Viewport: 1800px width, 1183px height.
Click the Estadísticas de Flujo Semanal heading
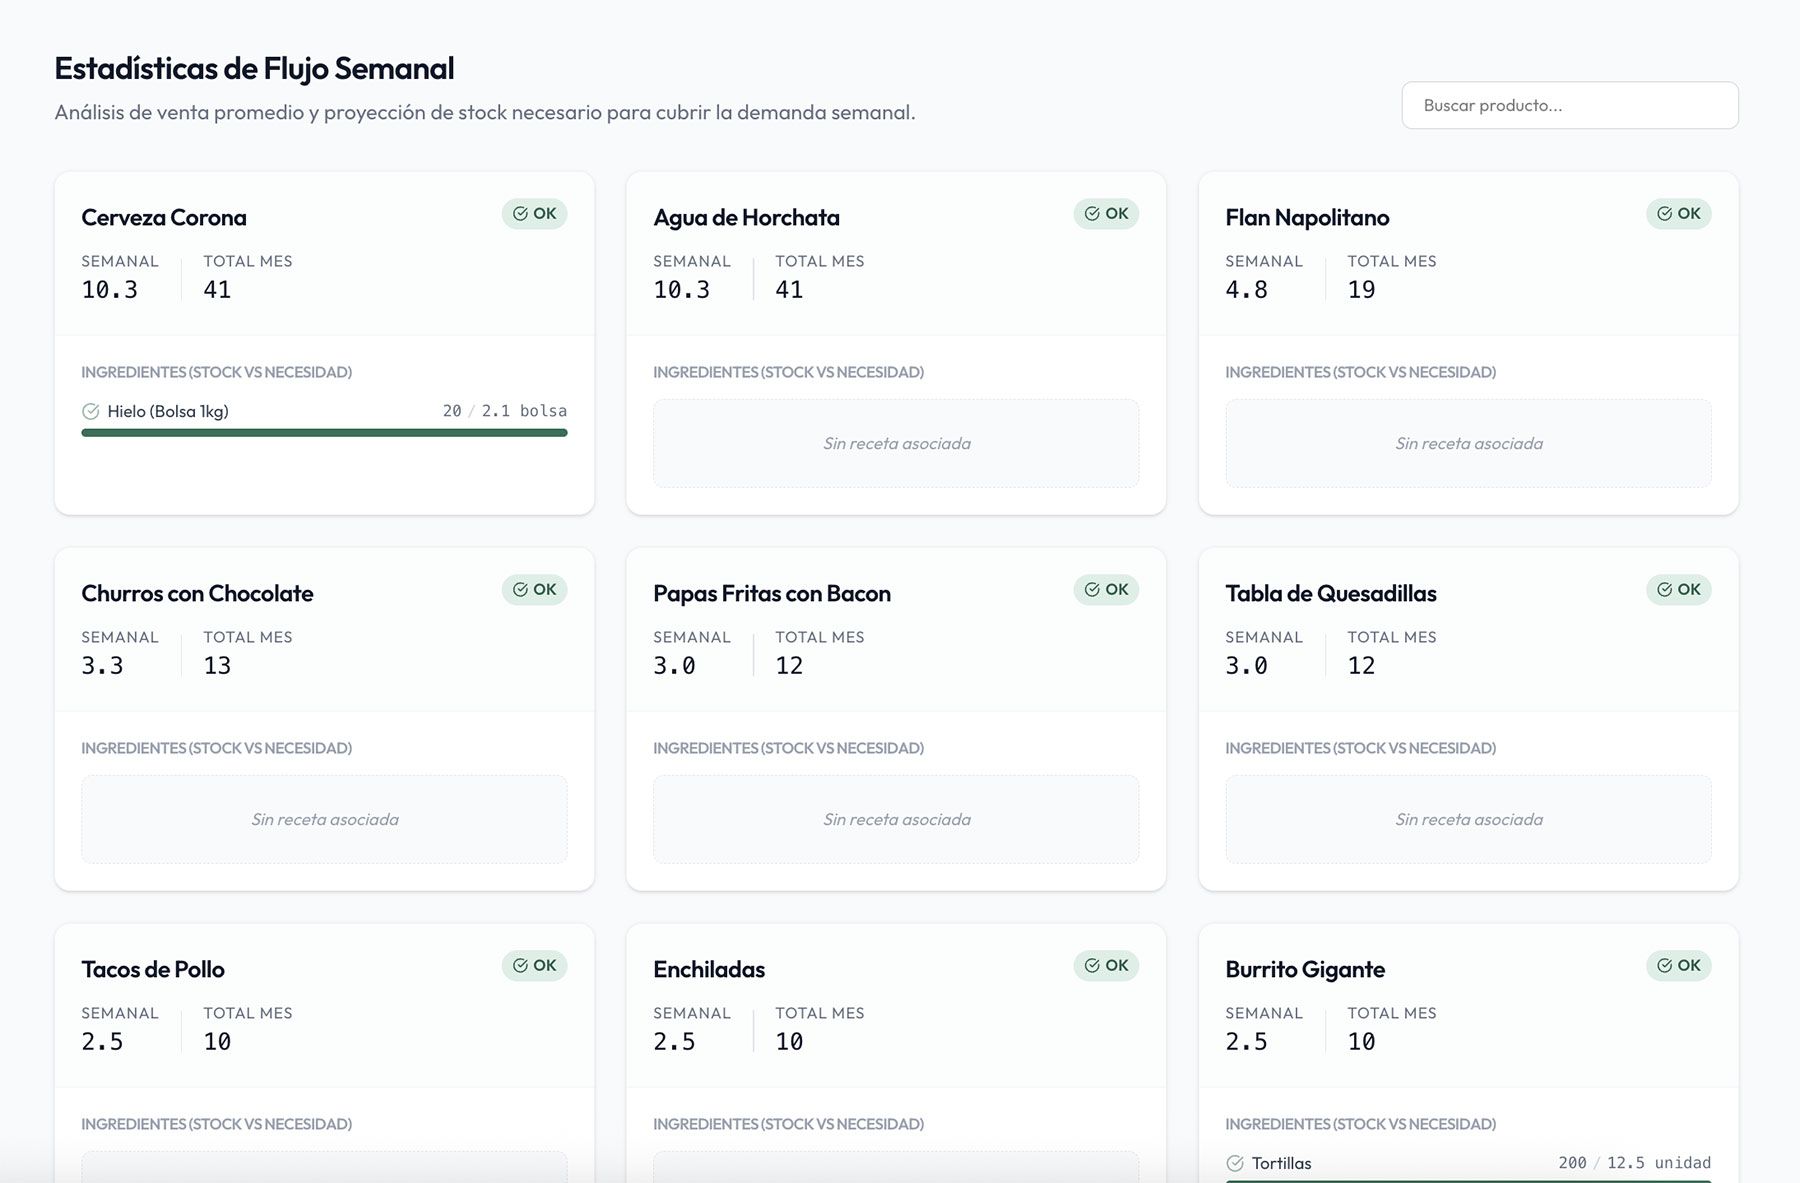click(254, 69)
